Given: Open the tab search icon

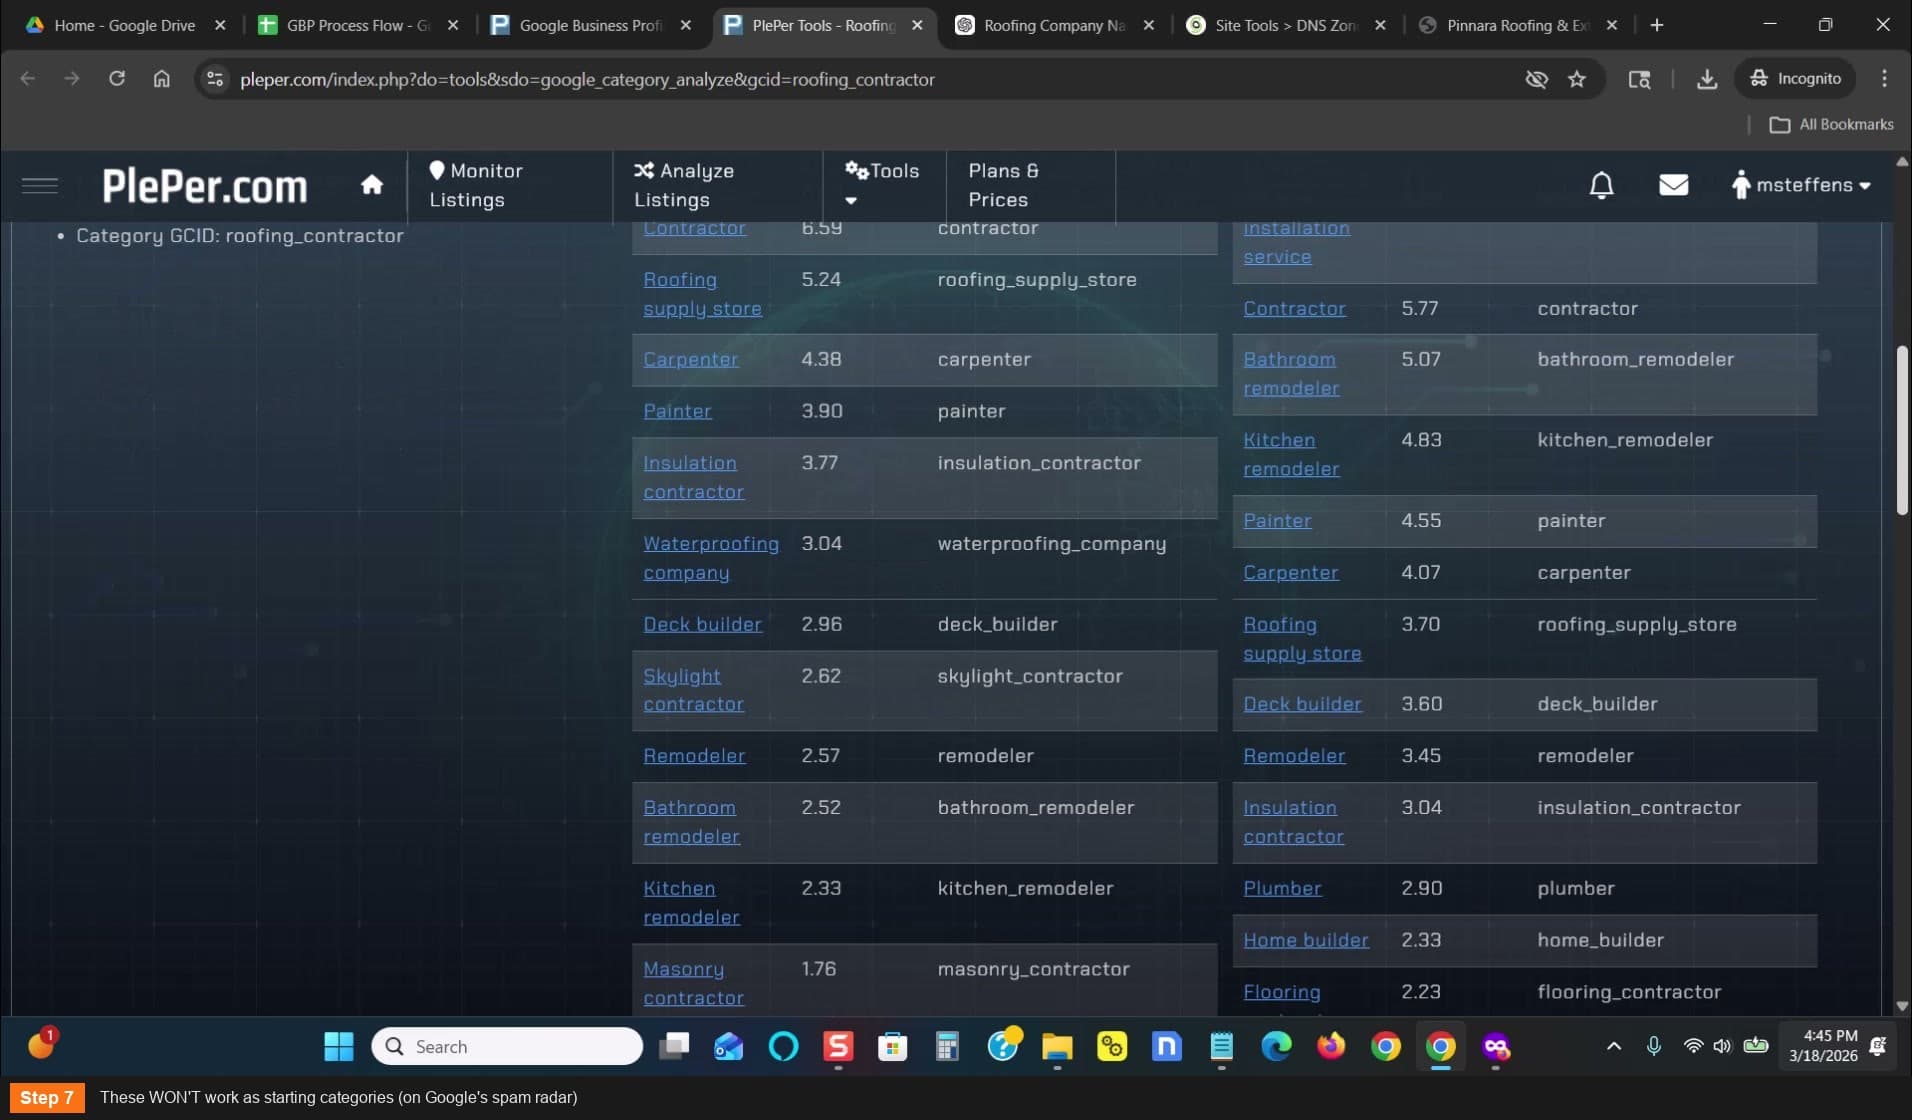Looking at the screenshot, I should tap(1639, 79).
